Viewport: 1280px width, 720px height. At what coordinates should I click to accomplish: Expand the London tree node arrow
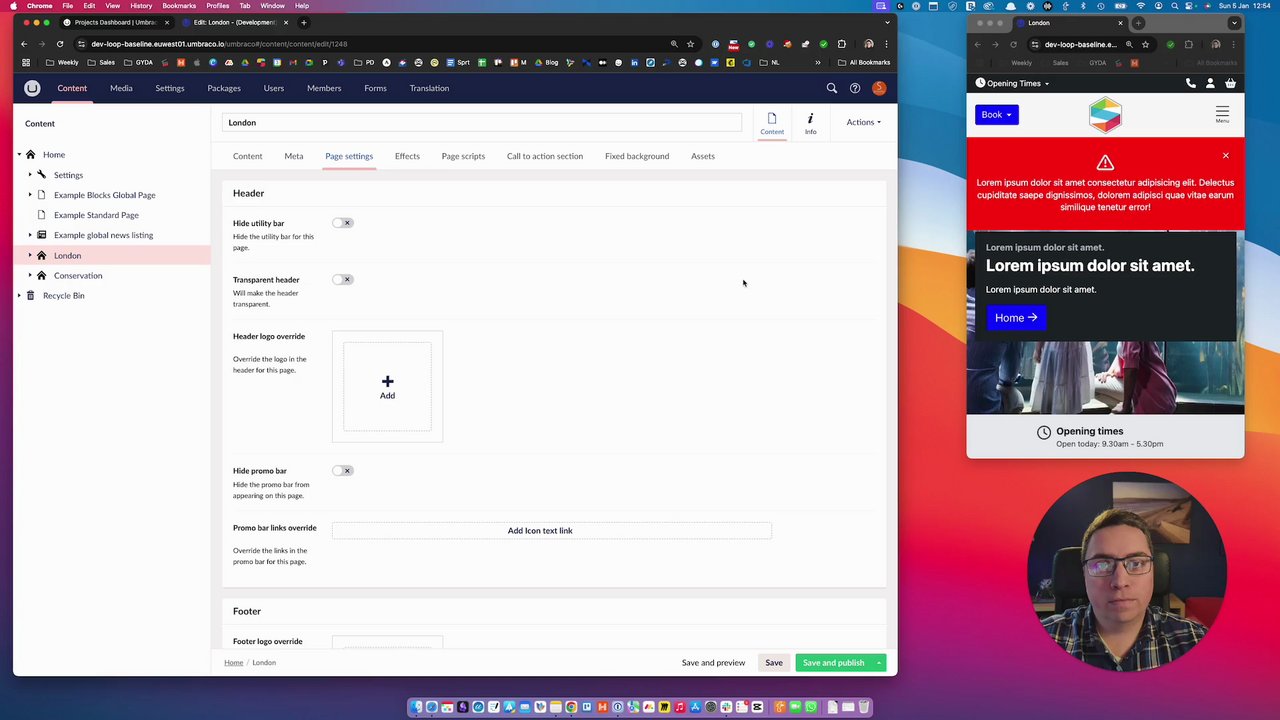coord(30,255)
